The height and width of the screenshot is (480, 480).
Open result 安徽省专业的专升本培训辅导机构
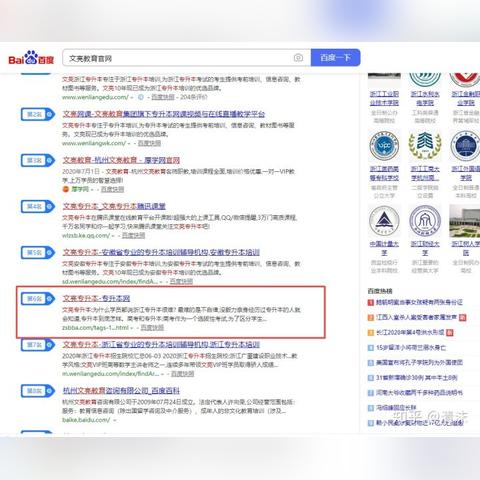161,252
